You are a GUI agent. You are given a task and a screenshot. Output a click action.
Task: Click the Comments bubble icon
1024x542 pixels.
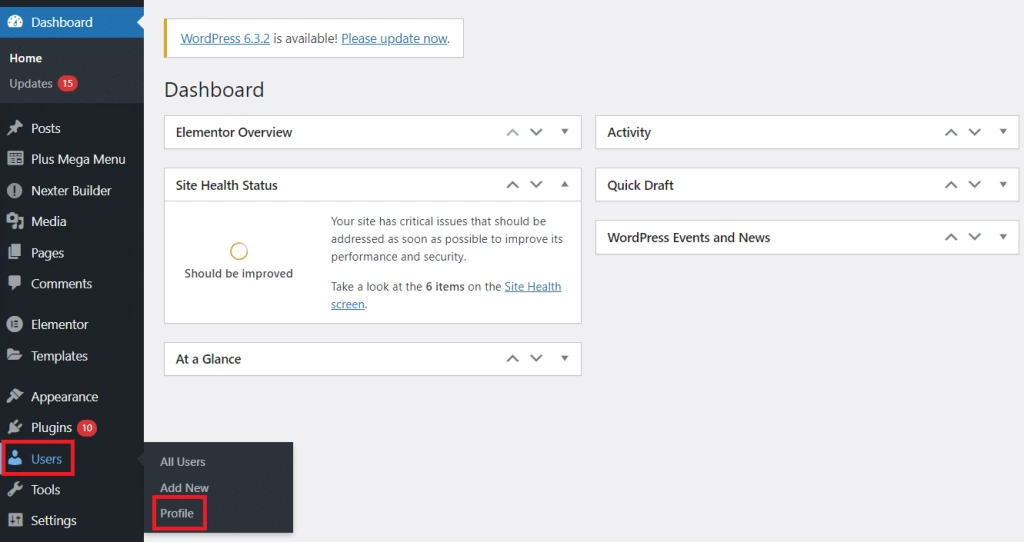pyautogui.click(x=15, y=283)
